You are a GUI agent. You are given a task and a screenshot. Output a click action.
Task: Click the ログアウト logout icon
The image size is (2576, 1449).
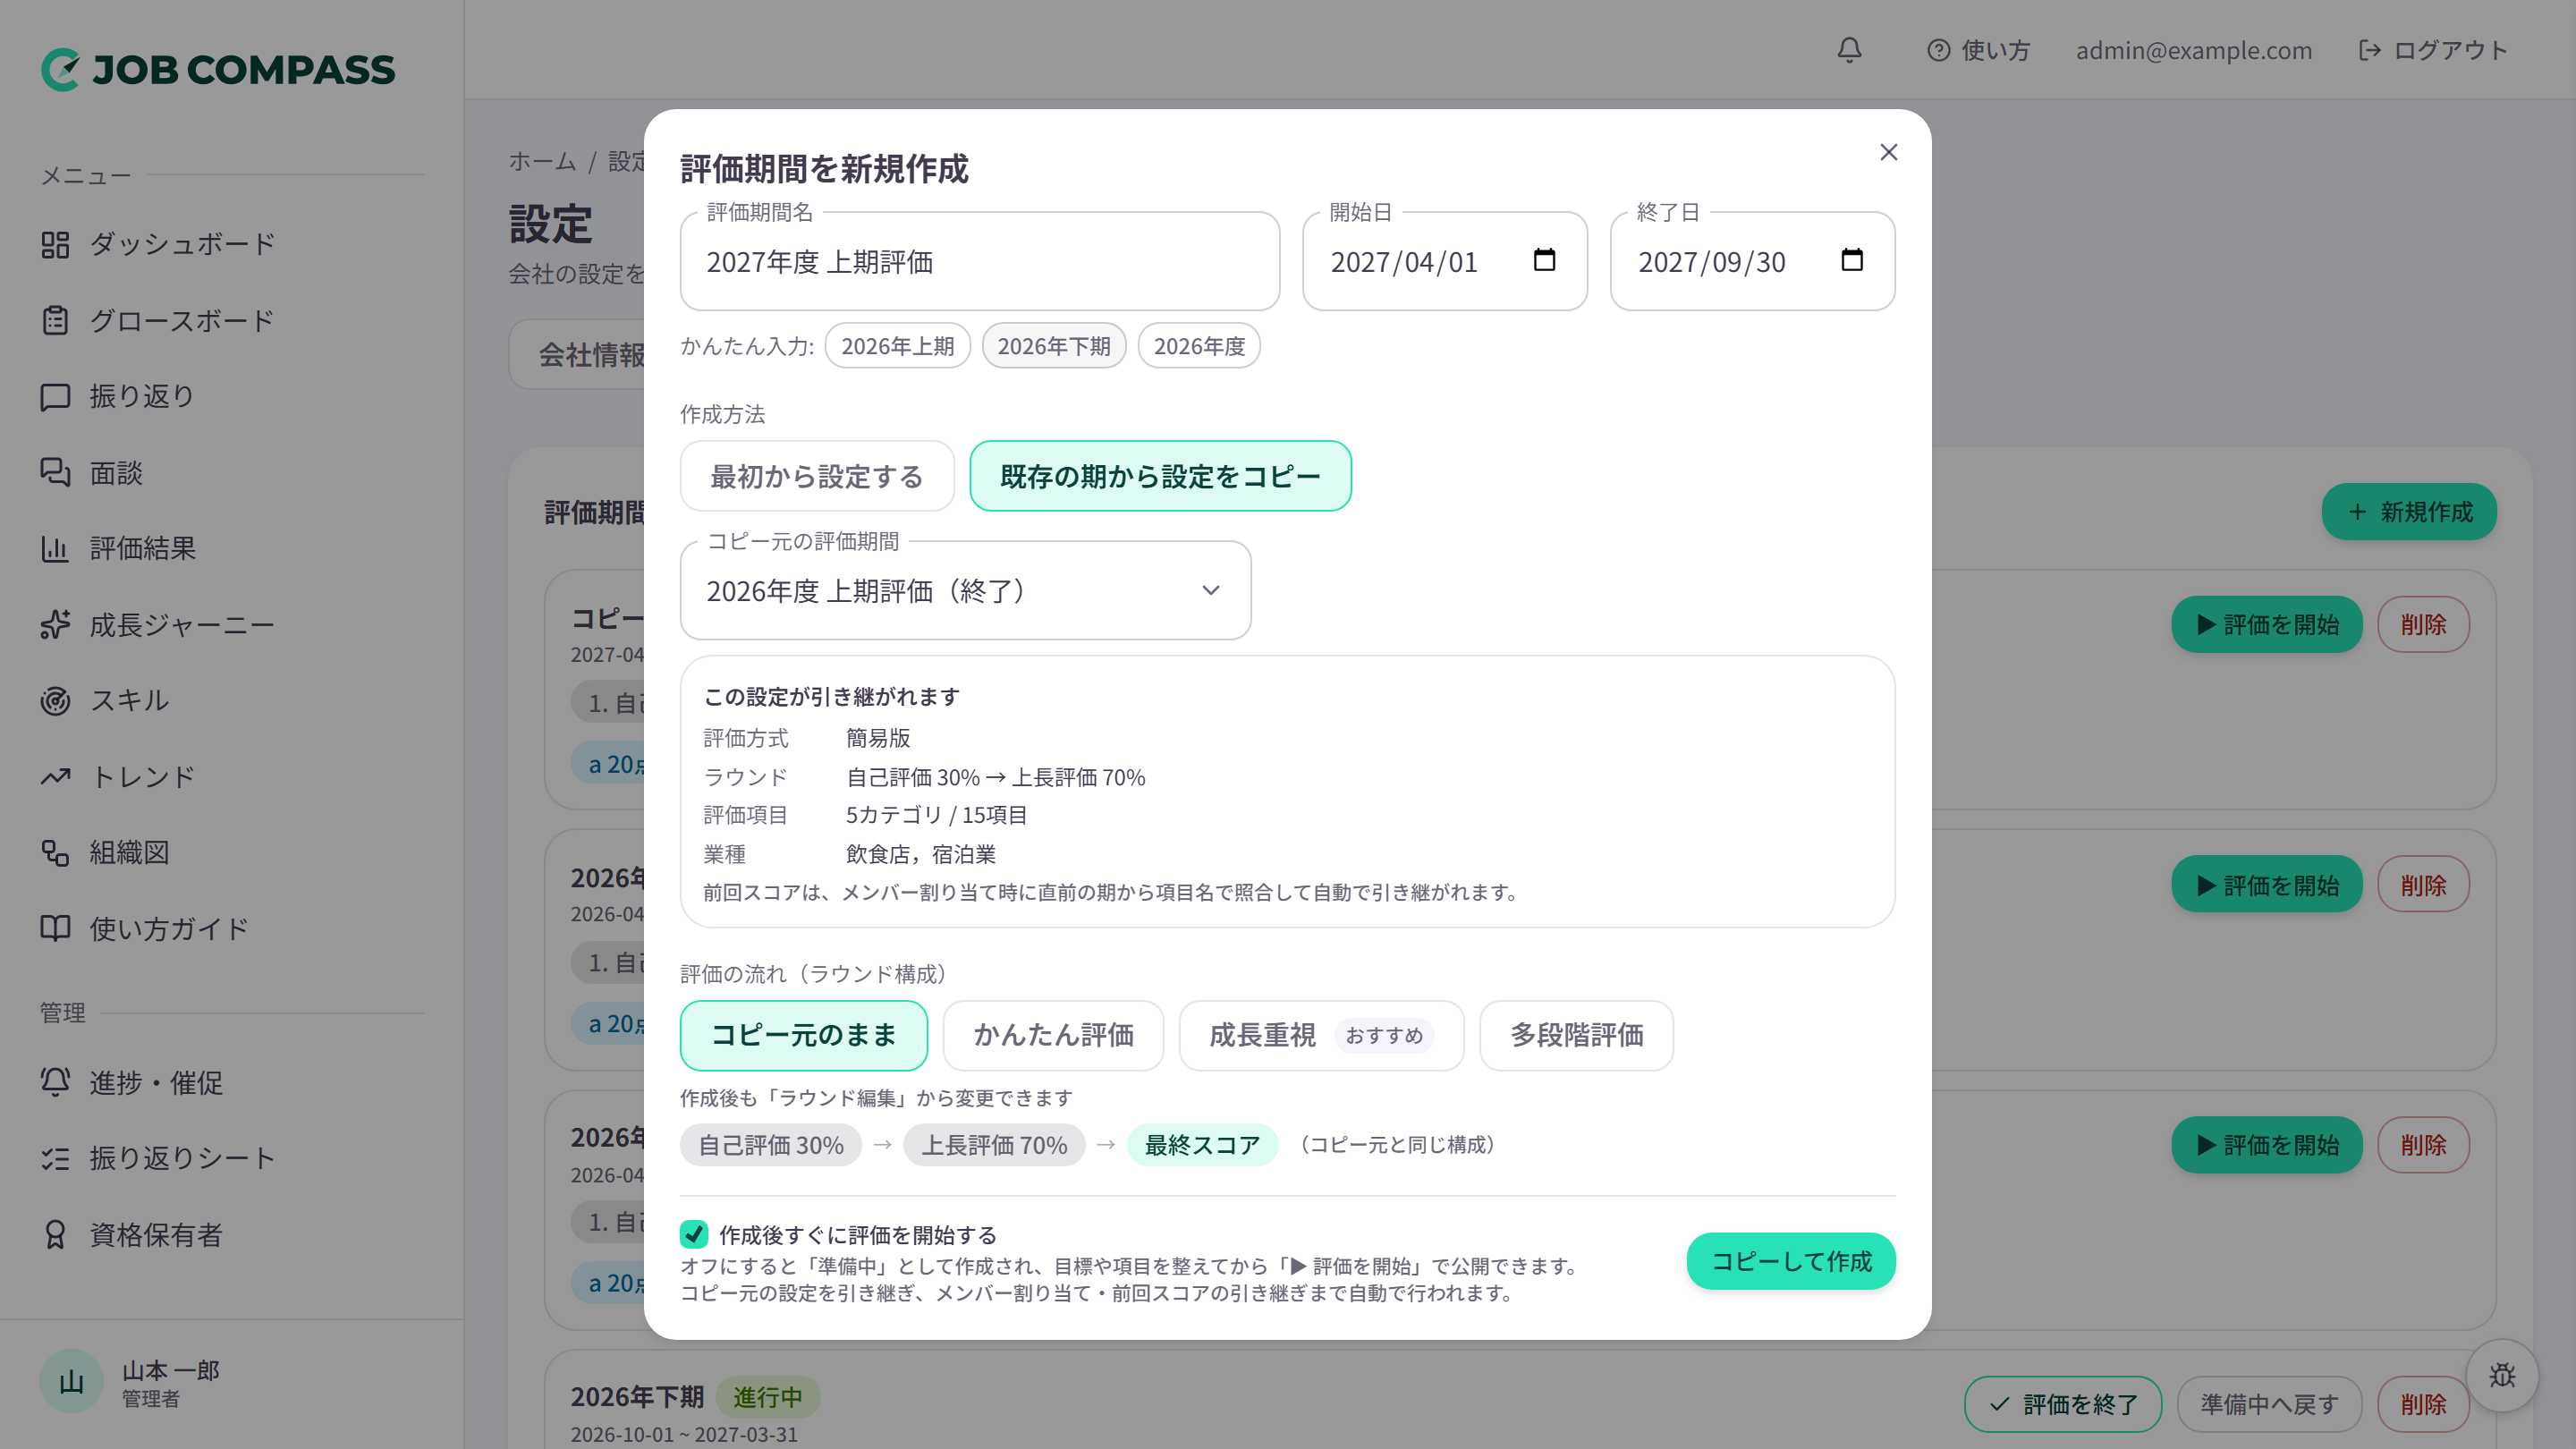pos(2369,50)
